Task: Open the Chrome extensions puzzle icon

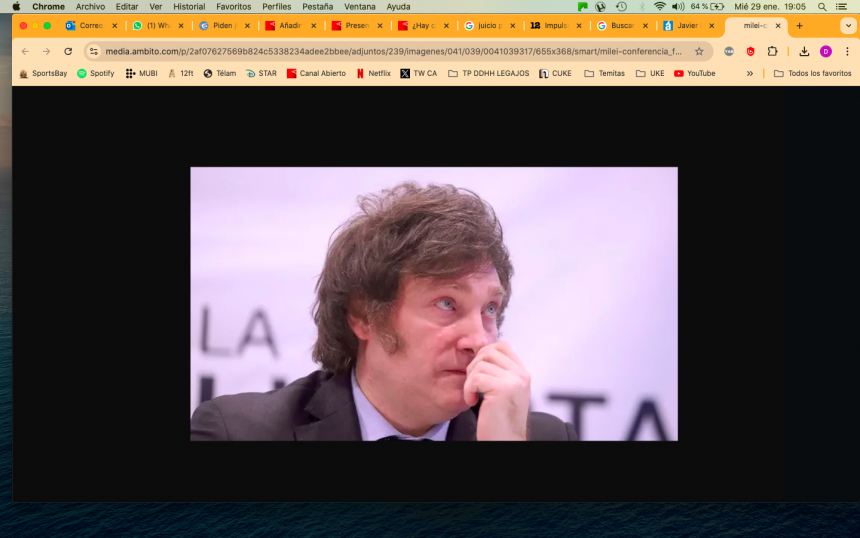Action: (772, 51)
